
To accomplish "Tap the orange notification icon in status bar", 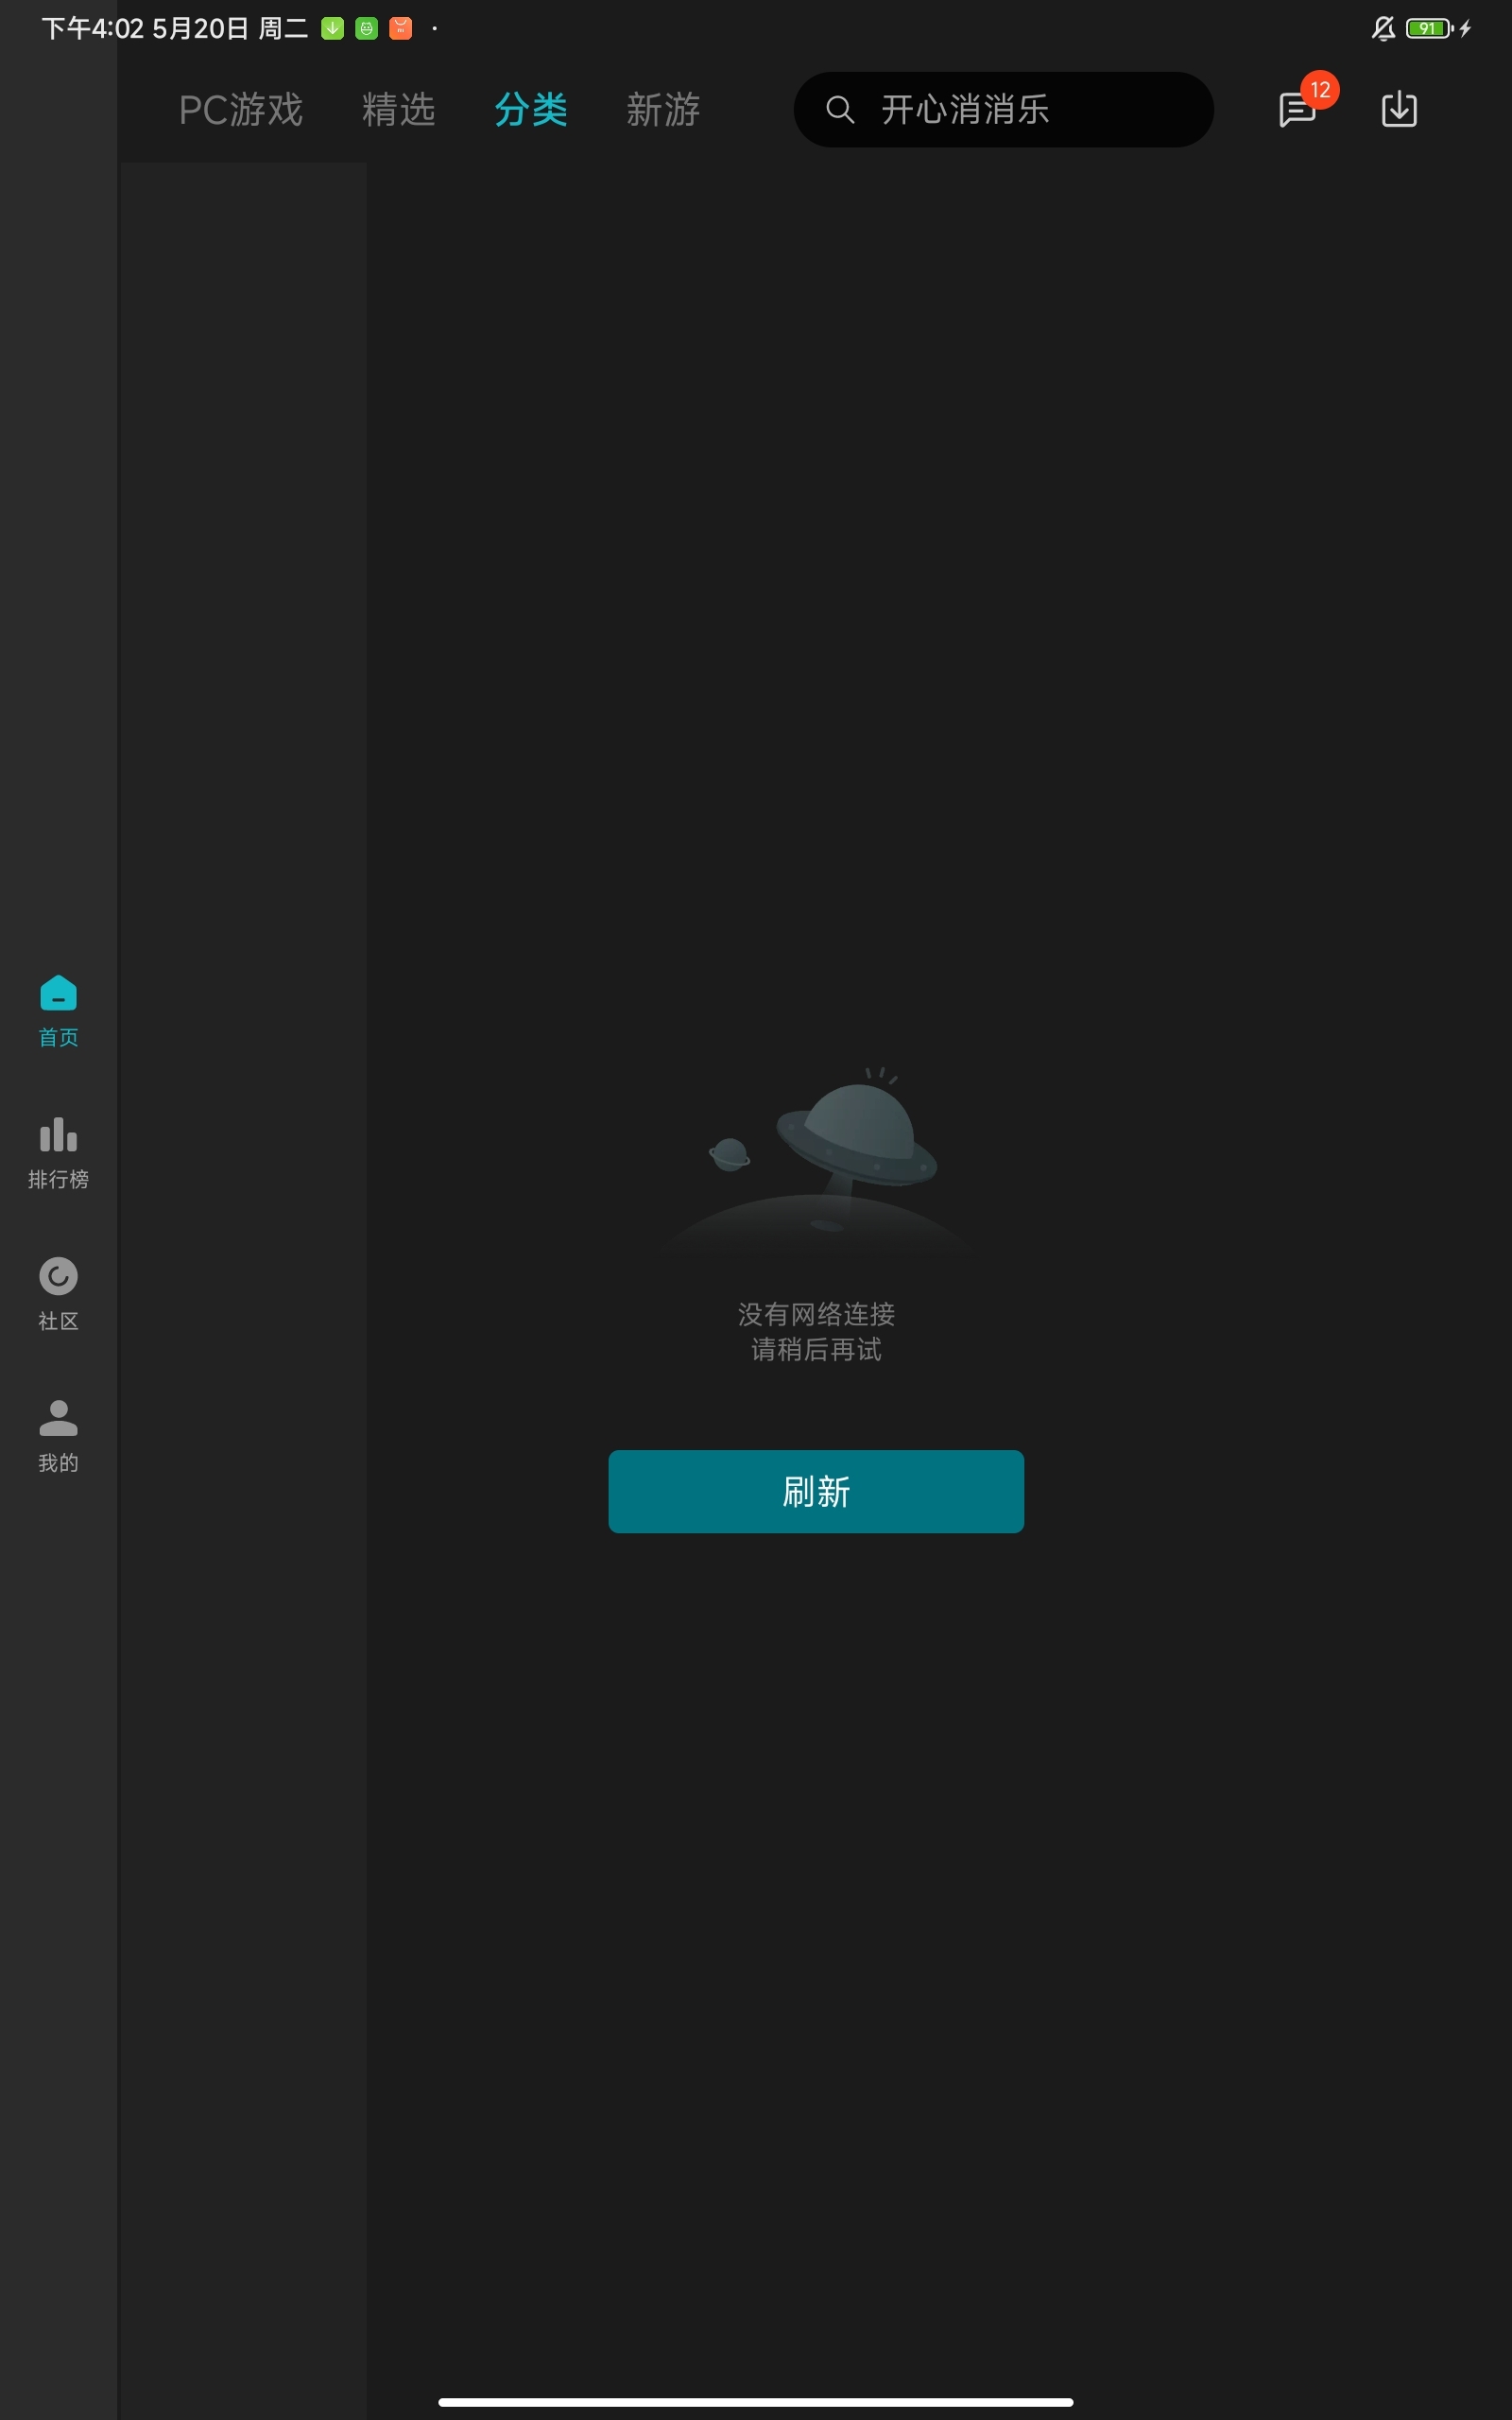I will [x=400, y=29].
